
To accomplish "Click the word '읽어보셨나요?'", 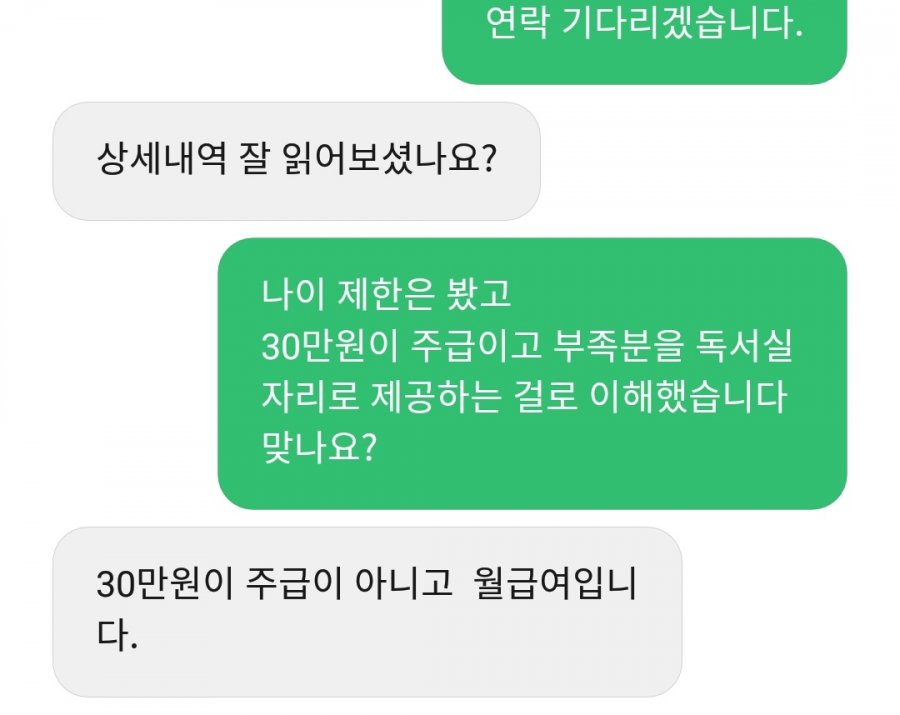I will (x=389, y=158).
